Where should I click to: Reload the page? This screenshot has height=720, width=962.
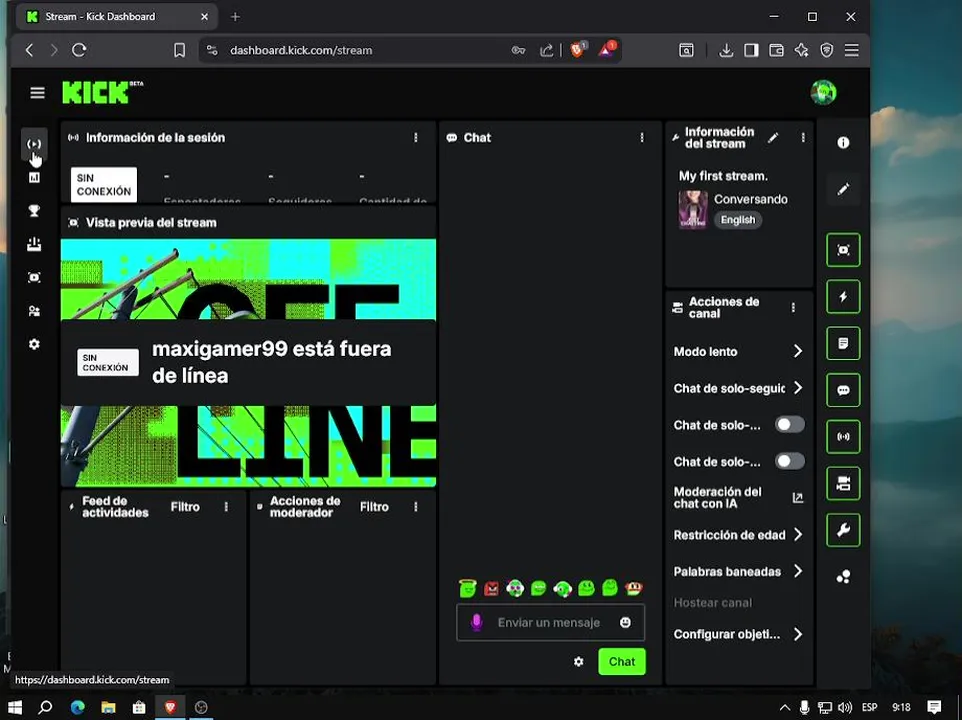79,50
